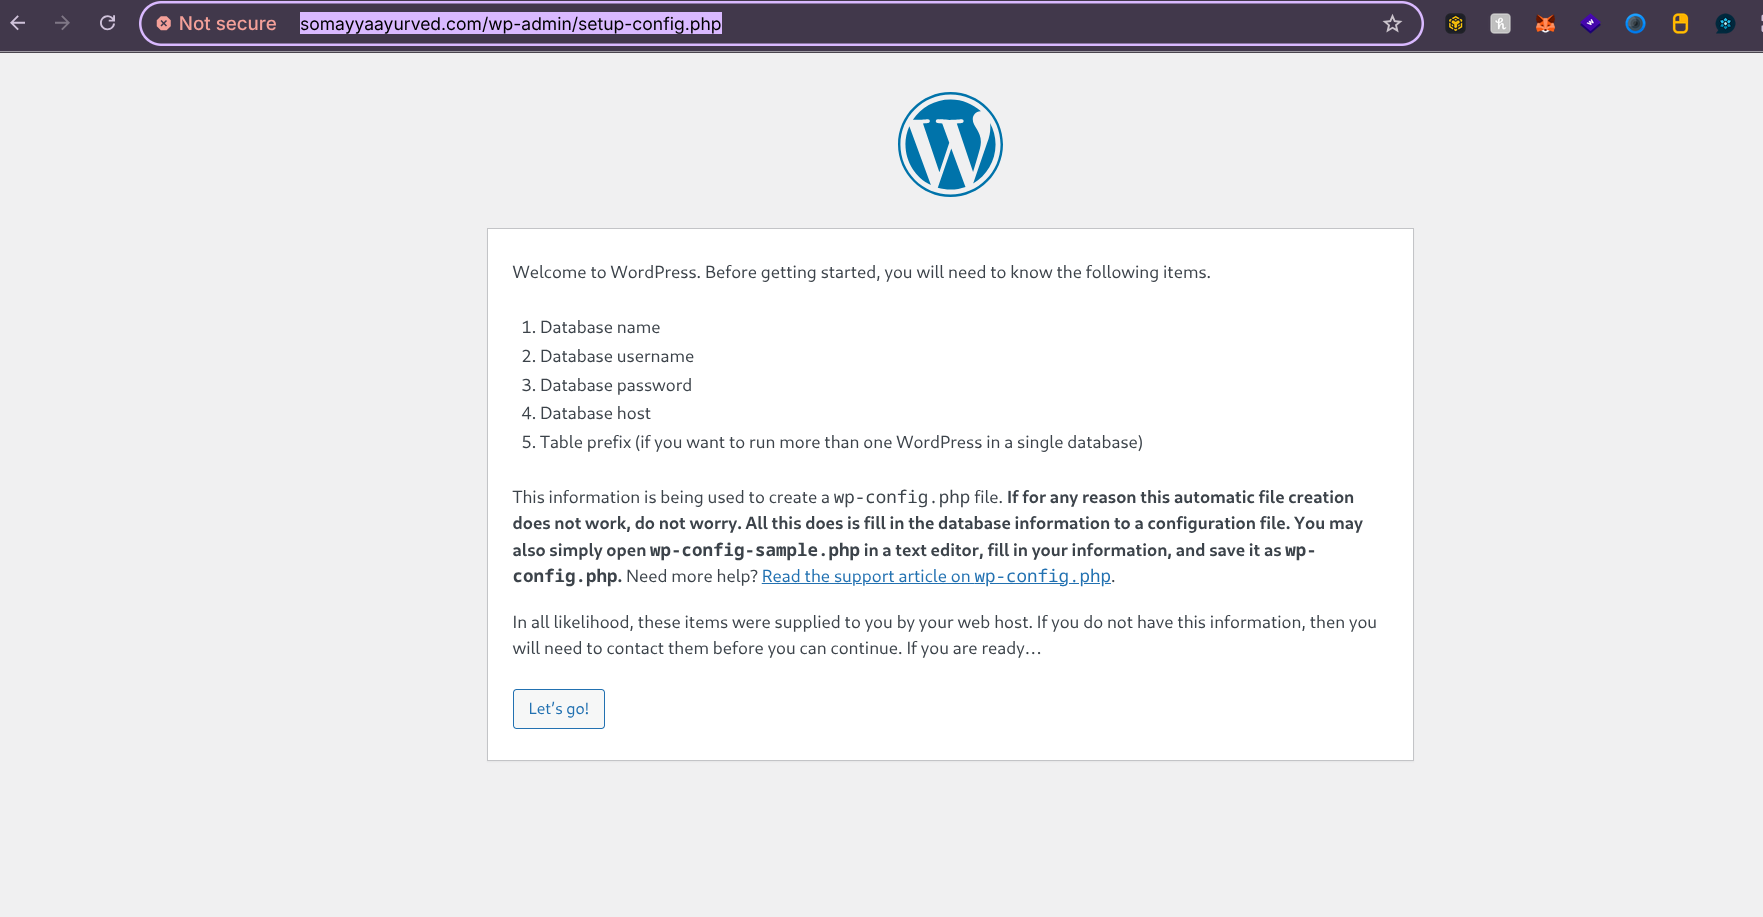Open the yellow mouse-shaped extension
The height and width of the screenshot is (917, 1763).
click(x=1680, y=23)
